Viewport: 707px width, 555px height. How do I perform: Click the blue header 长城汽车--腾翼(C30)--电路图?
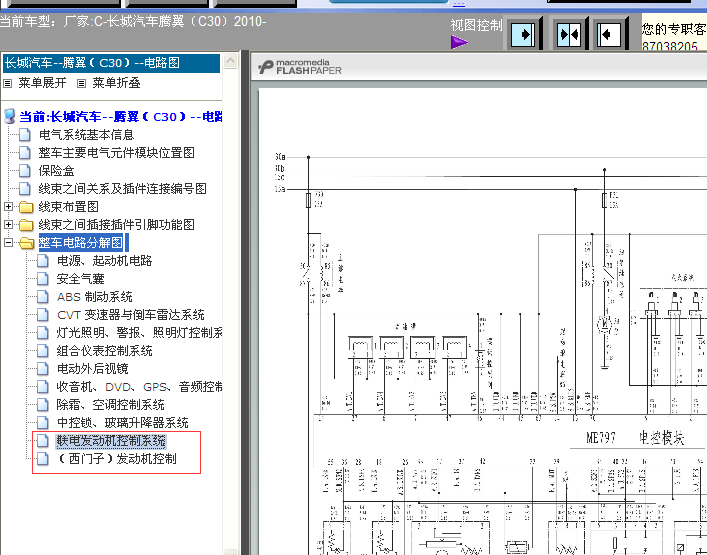click(x=111, y=63)
